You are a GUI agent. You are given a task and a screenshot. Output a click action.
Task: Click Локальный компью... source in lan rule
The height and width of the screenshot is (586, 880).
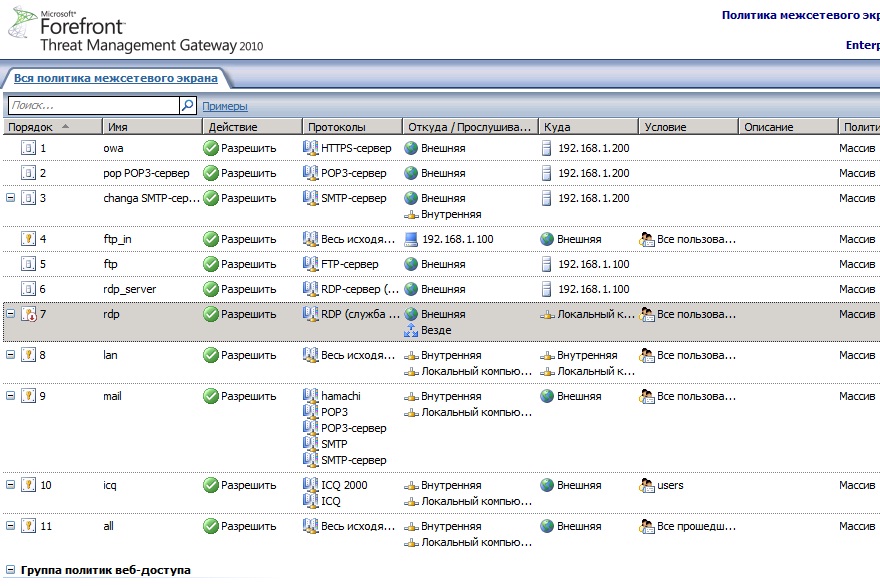(476, 372)
